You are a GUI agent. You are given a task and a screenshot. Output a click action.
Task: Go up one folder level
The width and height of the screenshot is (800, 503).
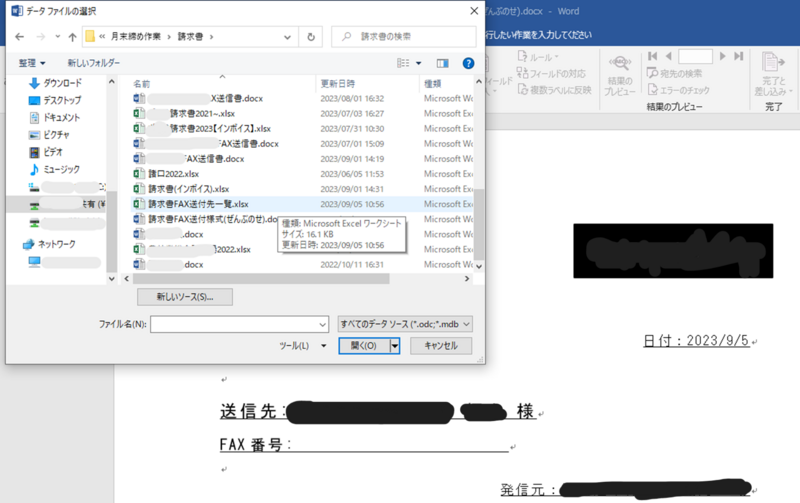click(72, 37)
